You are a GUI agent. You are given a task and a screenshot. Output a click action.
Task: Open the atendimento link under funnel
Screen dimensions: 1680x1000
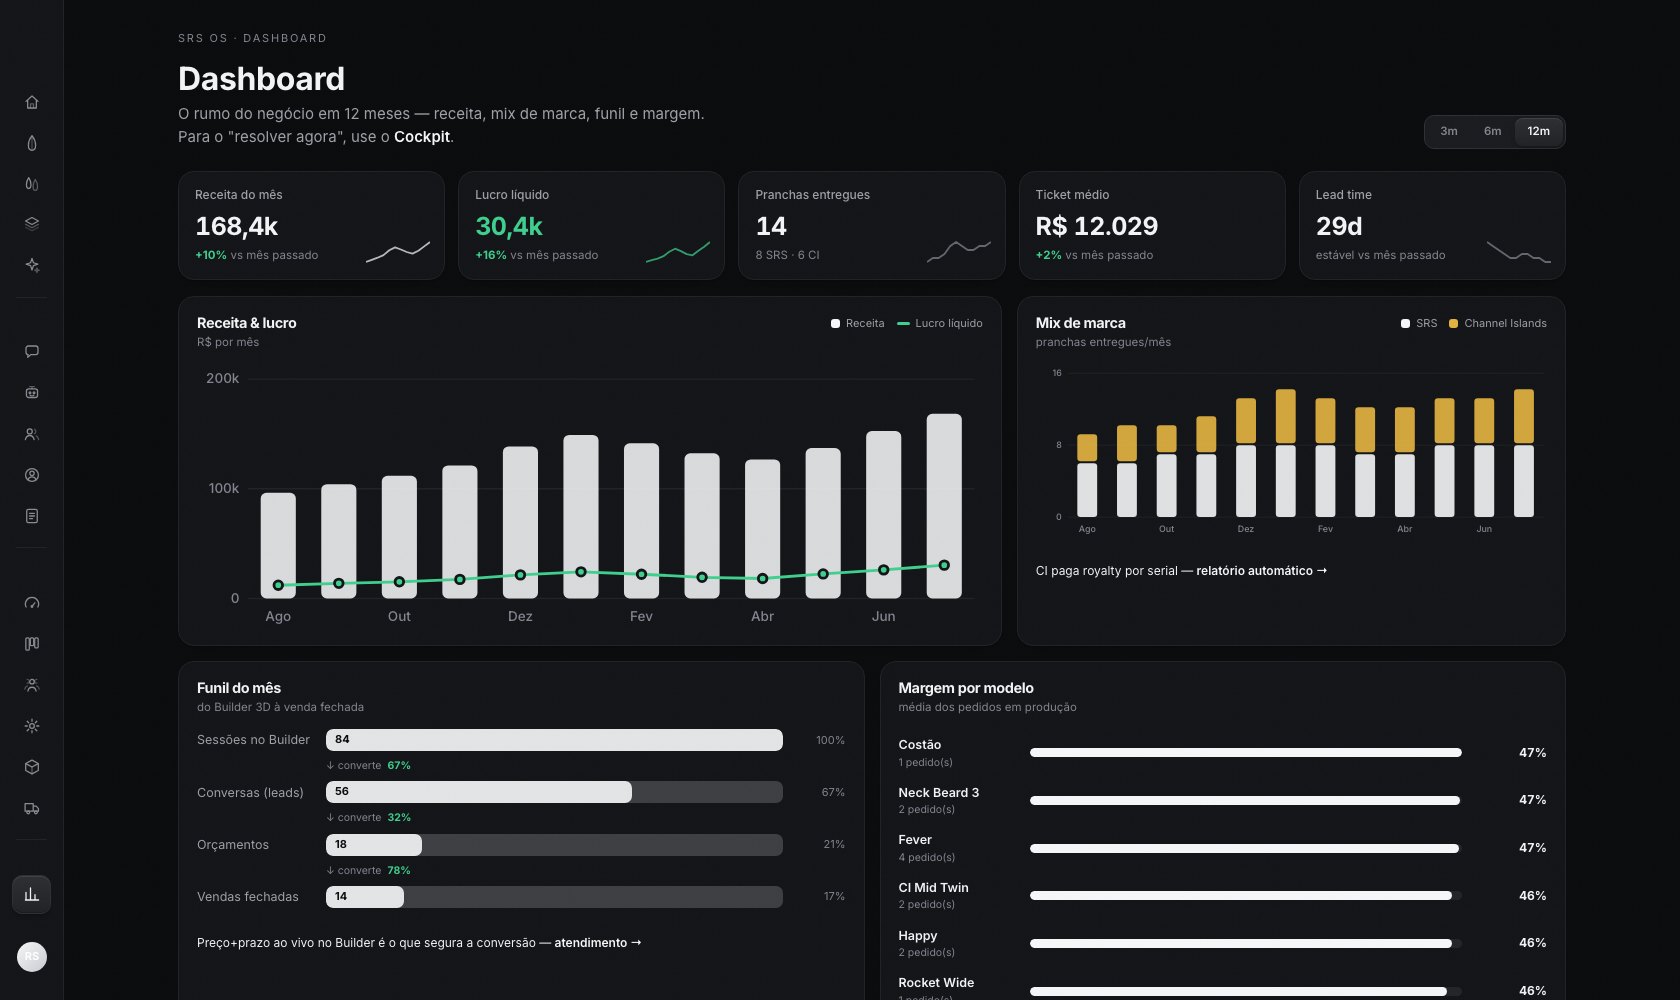click(597, 943)
